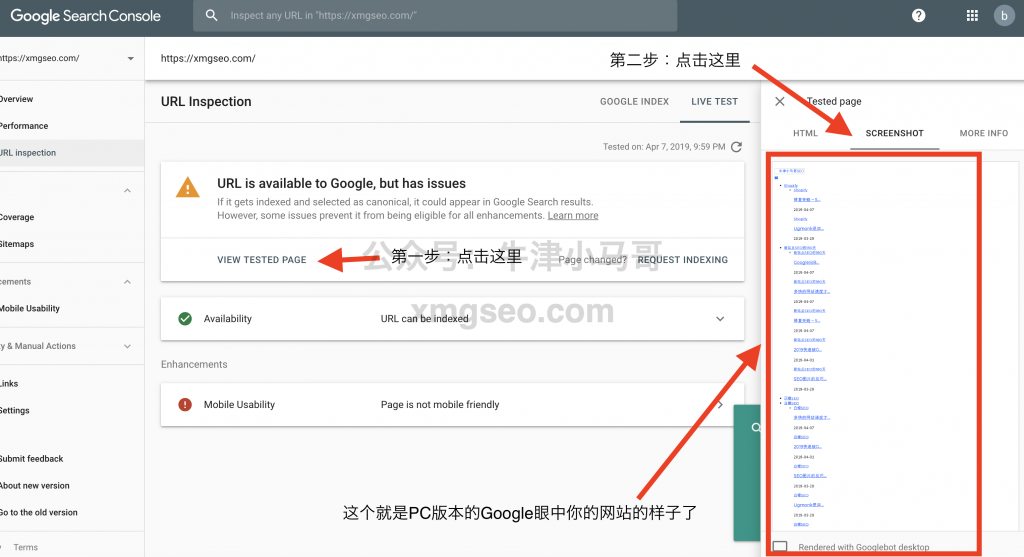The image size is (1024, 557).
Task: Open the property selector dropdown for xmgseo.com
Action: (131, 58)
